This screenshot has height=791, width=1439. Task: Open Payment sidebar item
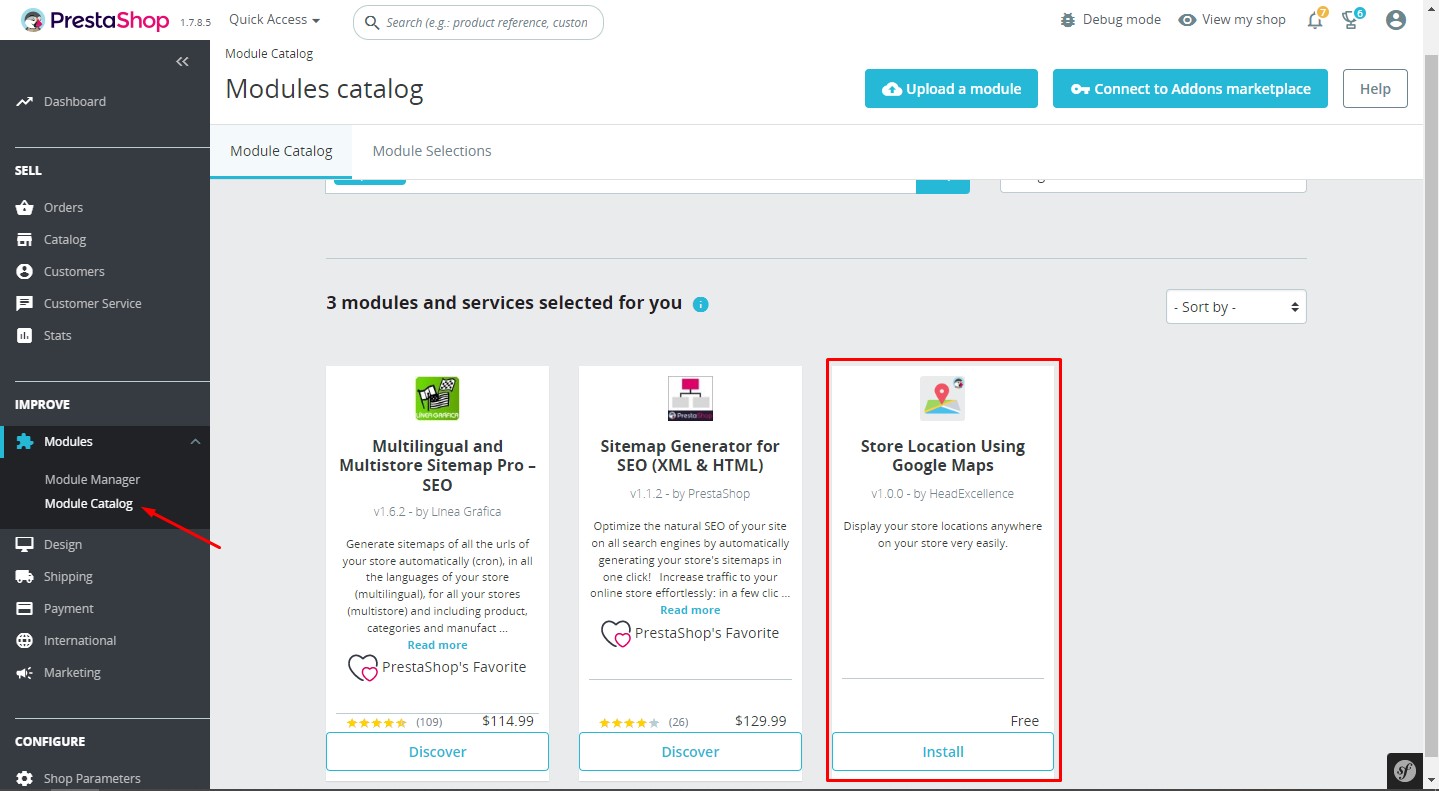click(69, 608)
